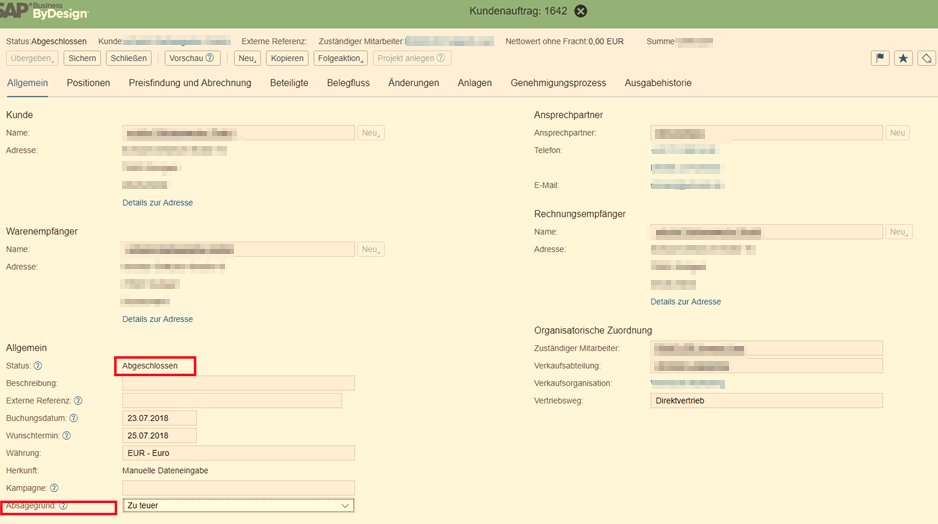Click the Rechnungsempfänger Name input field
The image size is (938, 524).
766,232
